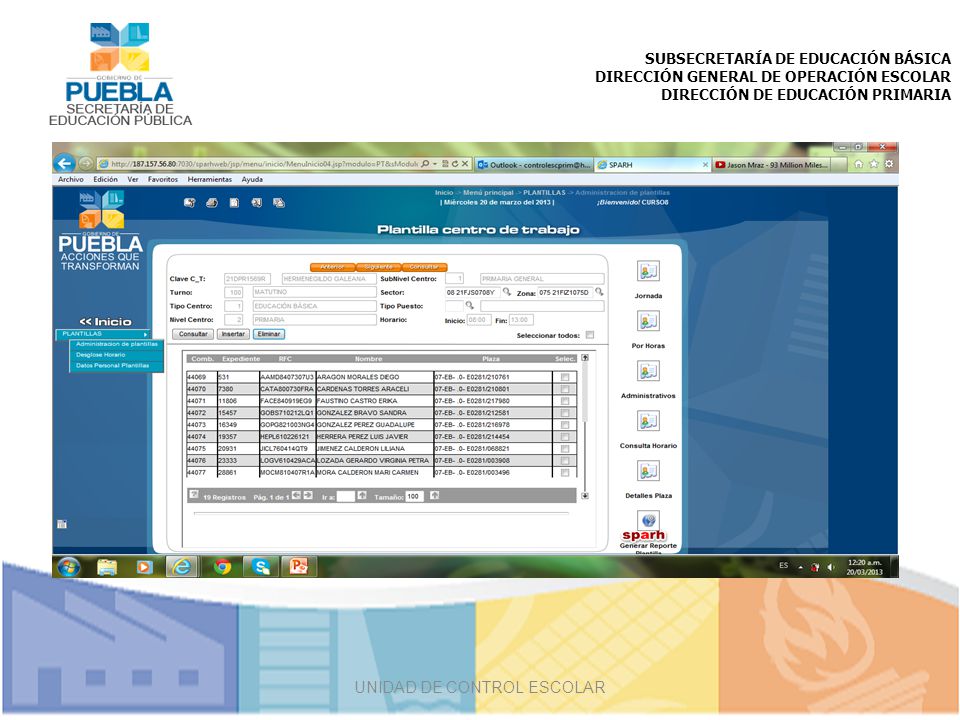Viewport: 960px width, 720px height.
Task: Open Datos Personal Plantillas submenu item
Action: [x=113, y=366]
